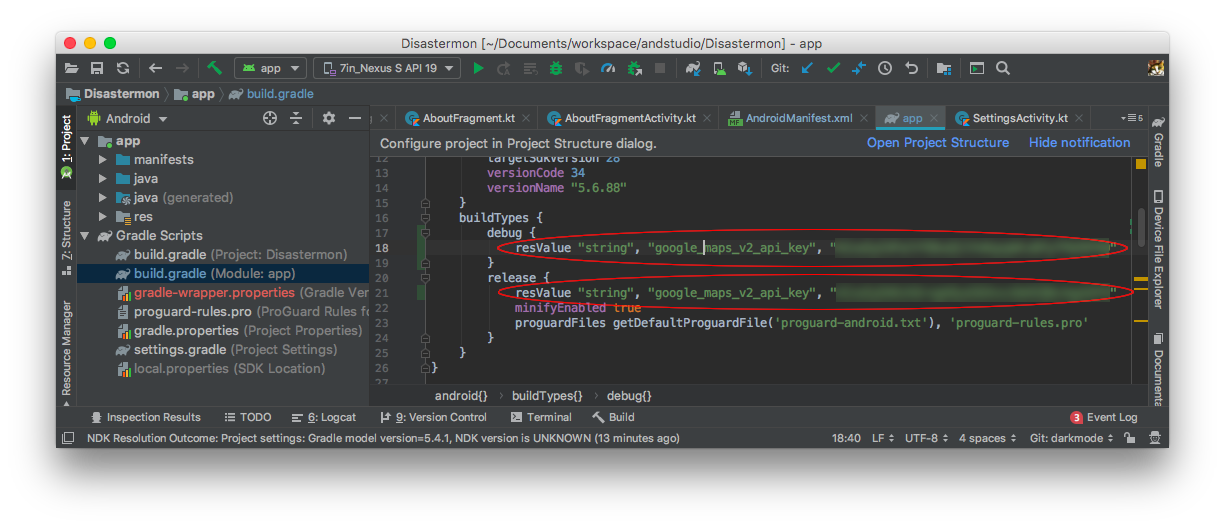Expand the java (generated) folder
The height and width of the screenshot is (528, 1225).
102,198
